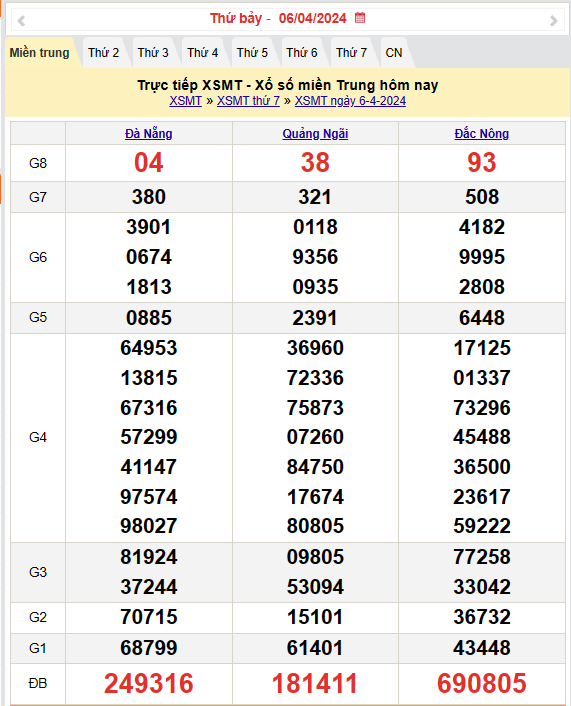
Task: Open the Quảng Ngãi province link
Action: pyautogui.click(x=315, y=134)
